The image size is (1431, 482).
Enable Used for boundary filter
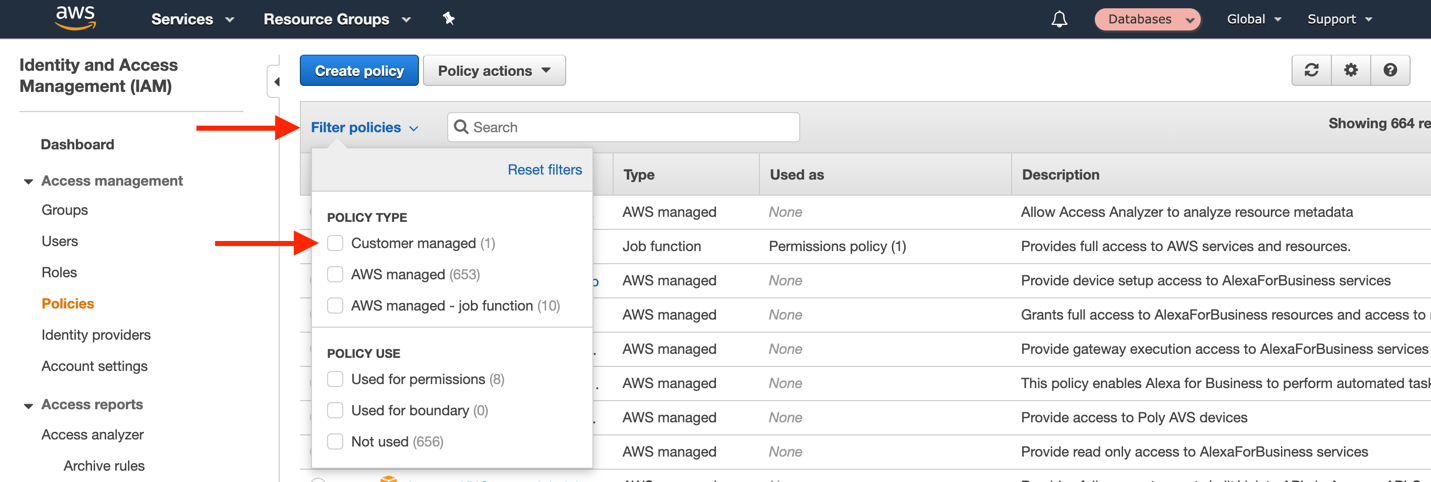335,410
